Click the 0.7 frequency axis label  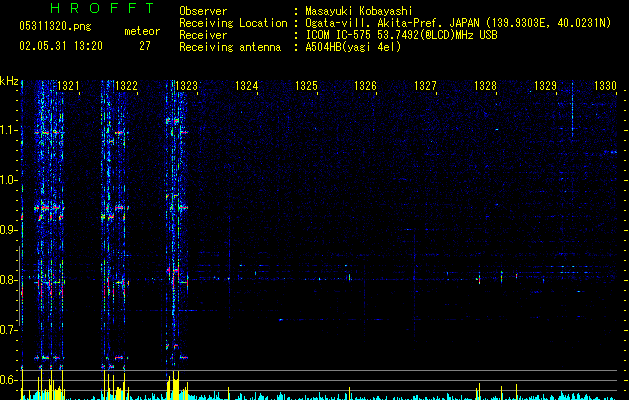click(x=9, y=330)
